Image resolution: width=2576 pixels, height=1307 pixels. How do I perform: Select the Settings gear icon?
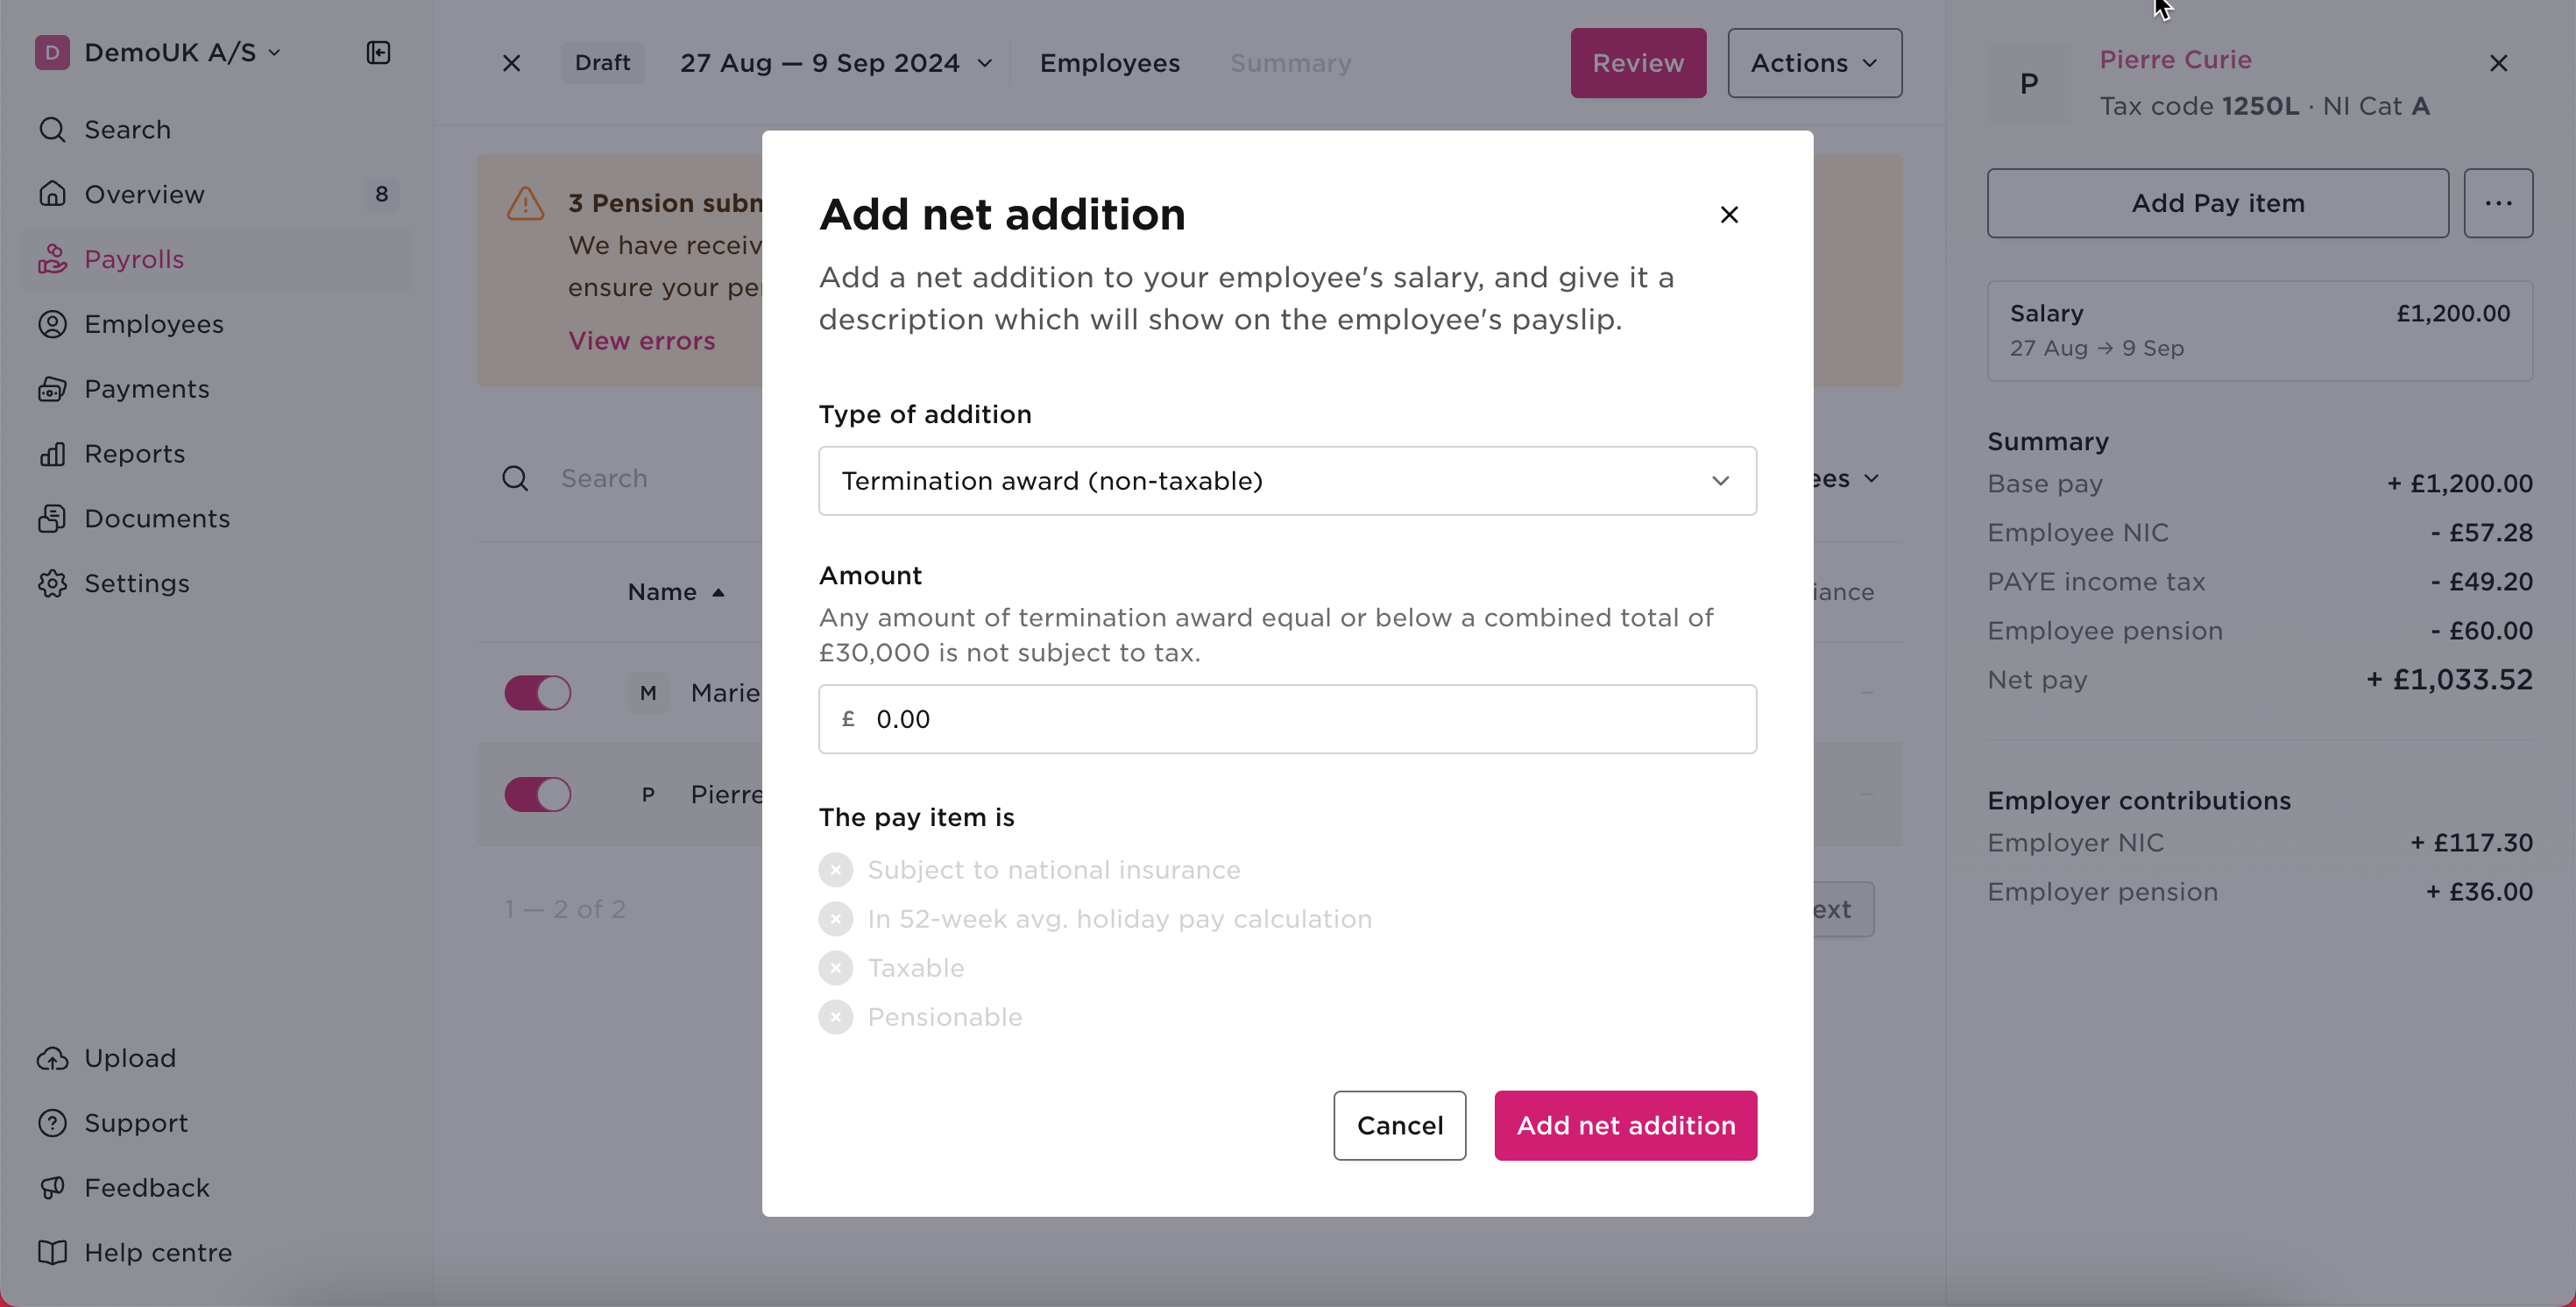[53, 583]
